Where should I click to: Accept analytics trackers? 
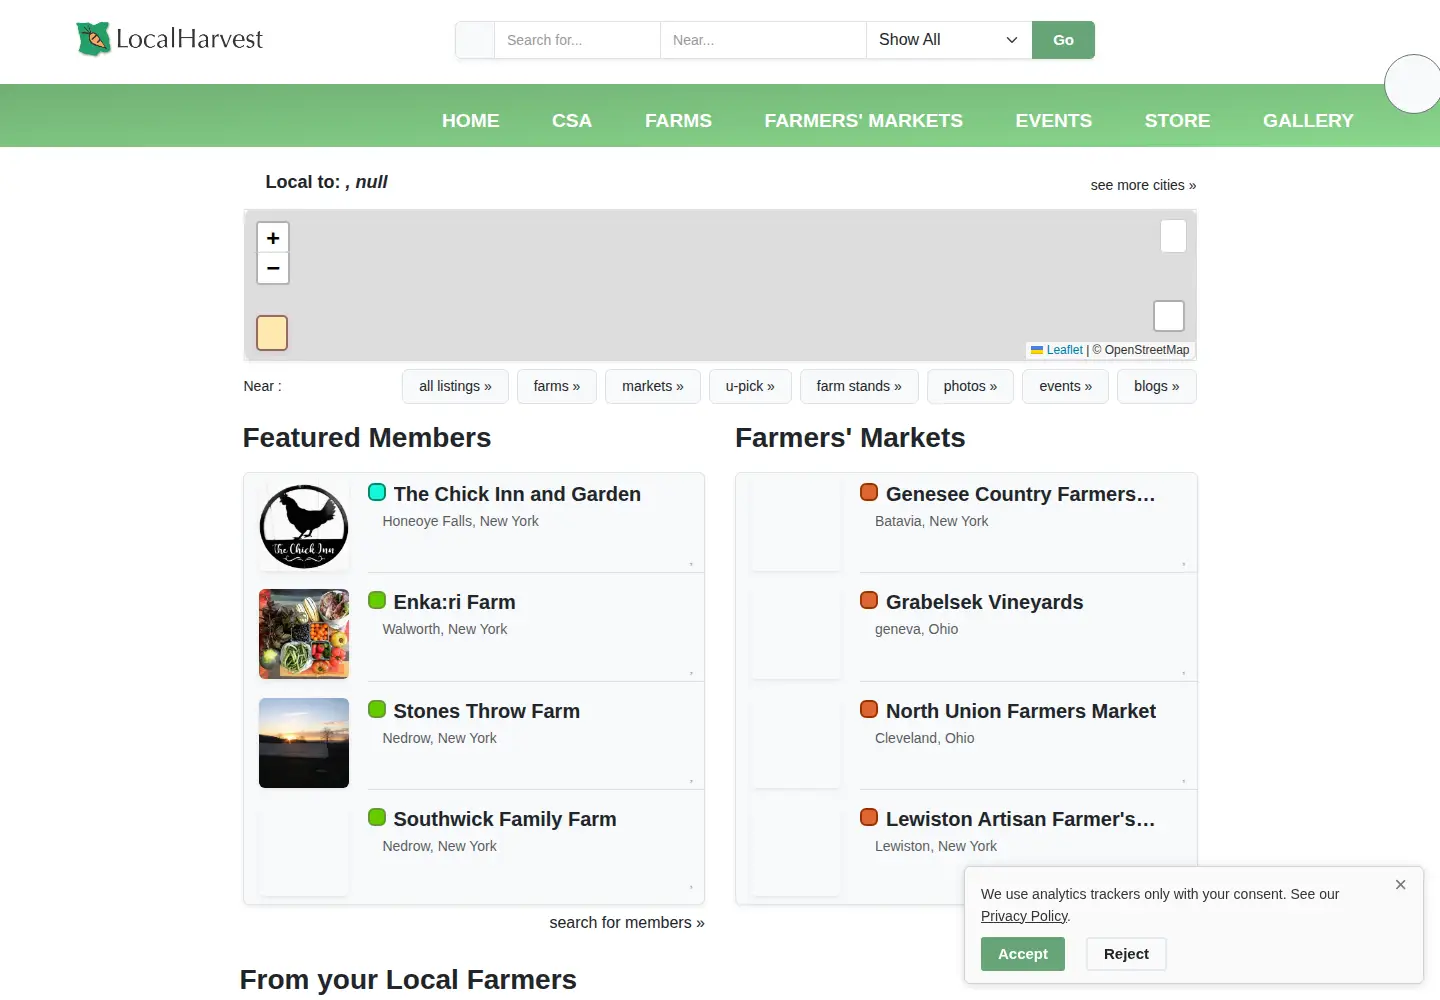pos(1023,954)
